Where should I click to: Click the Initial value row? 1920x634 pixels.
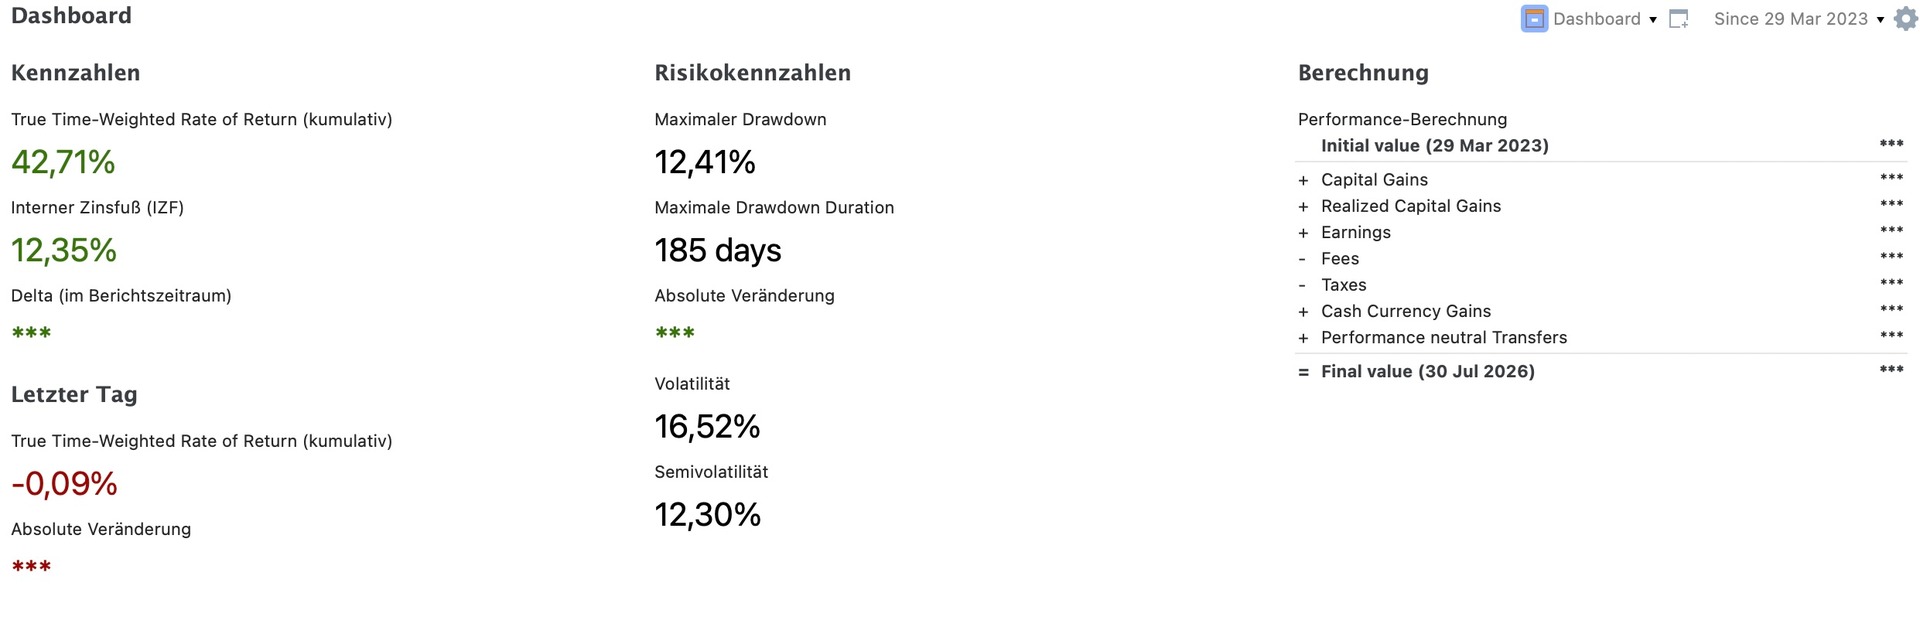pyautogui.click(x=1601, y=145)
